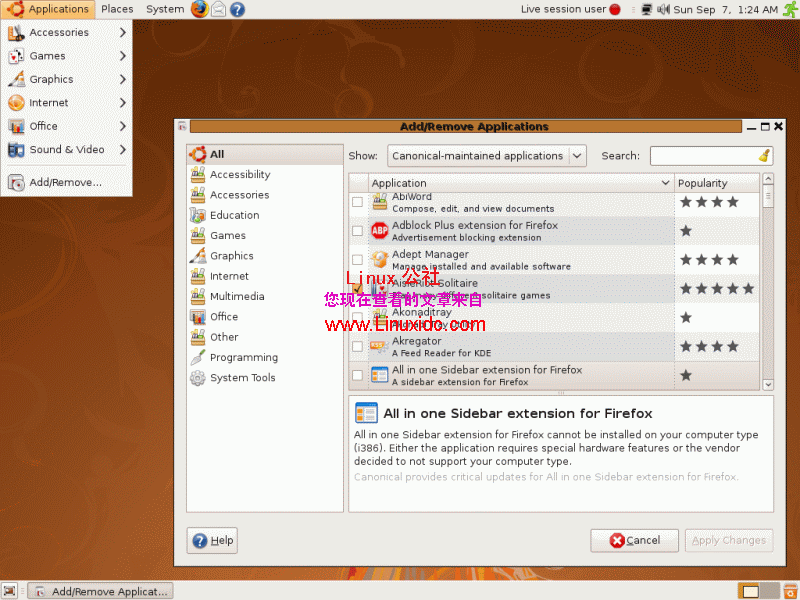Click the volume icon in the system tray
Screen dimensions: 800x600
pos(663,9)
